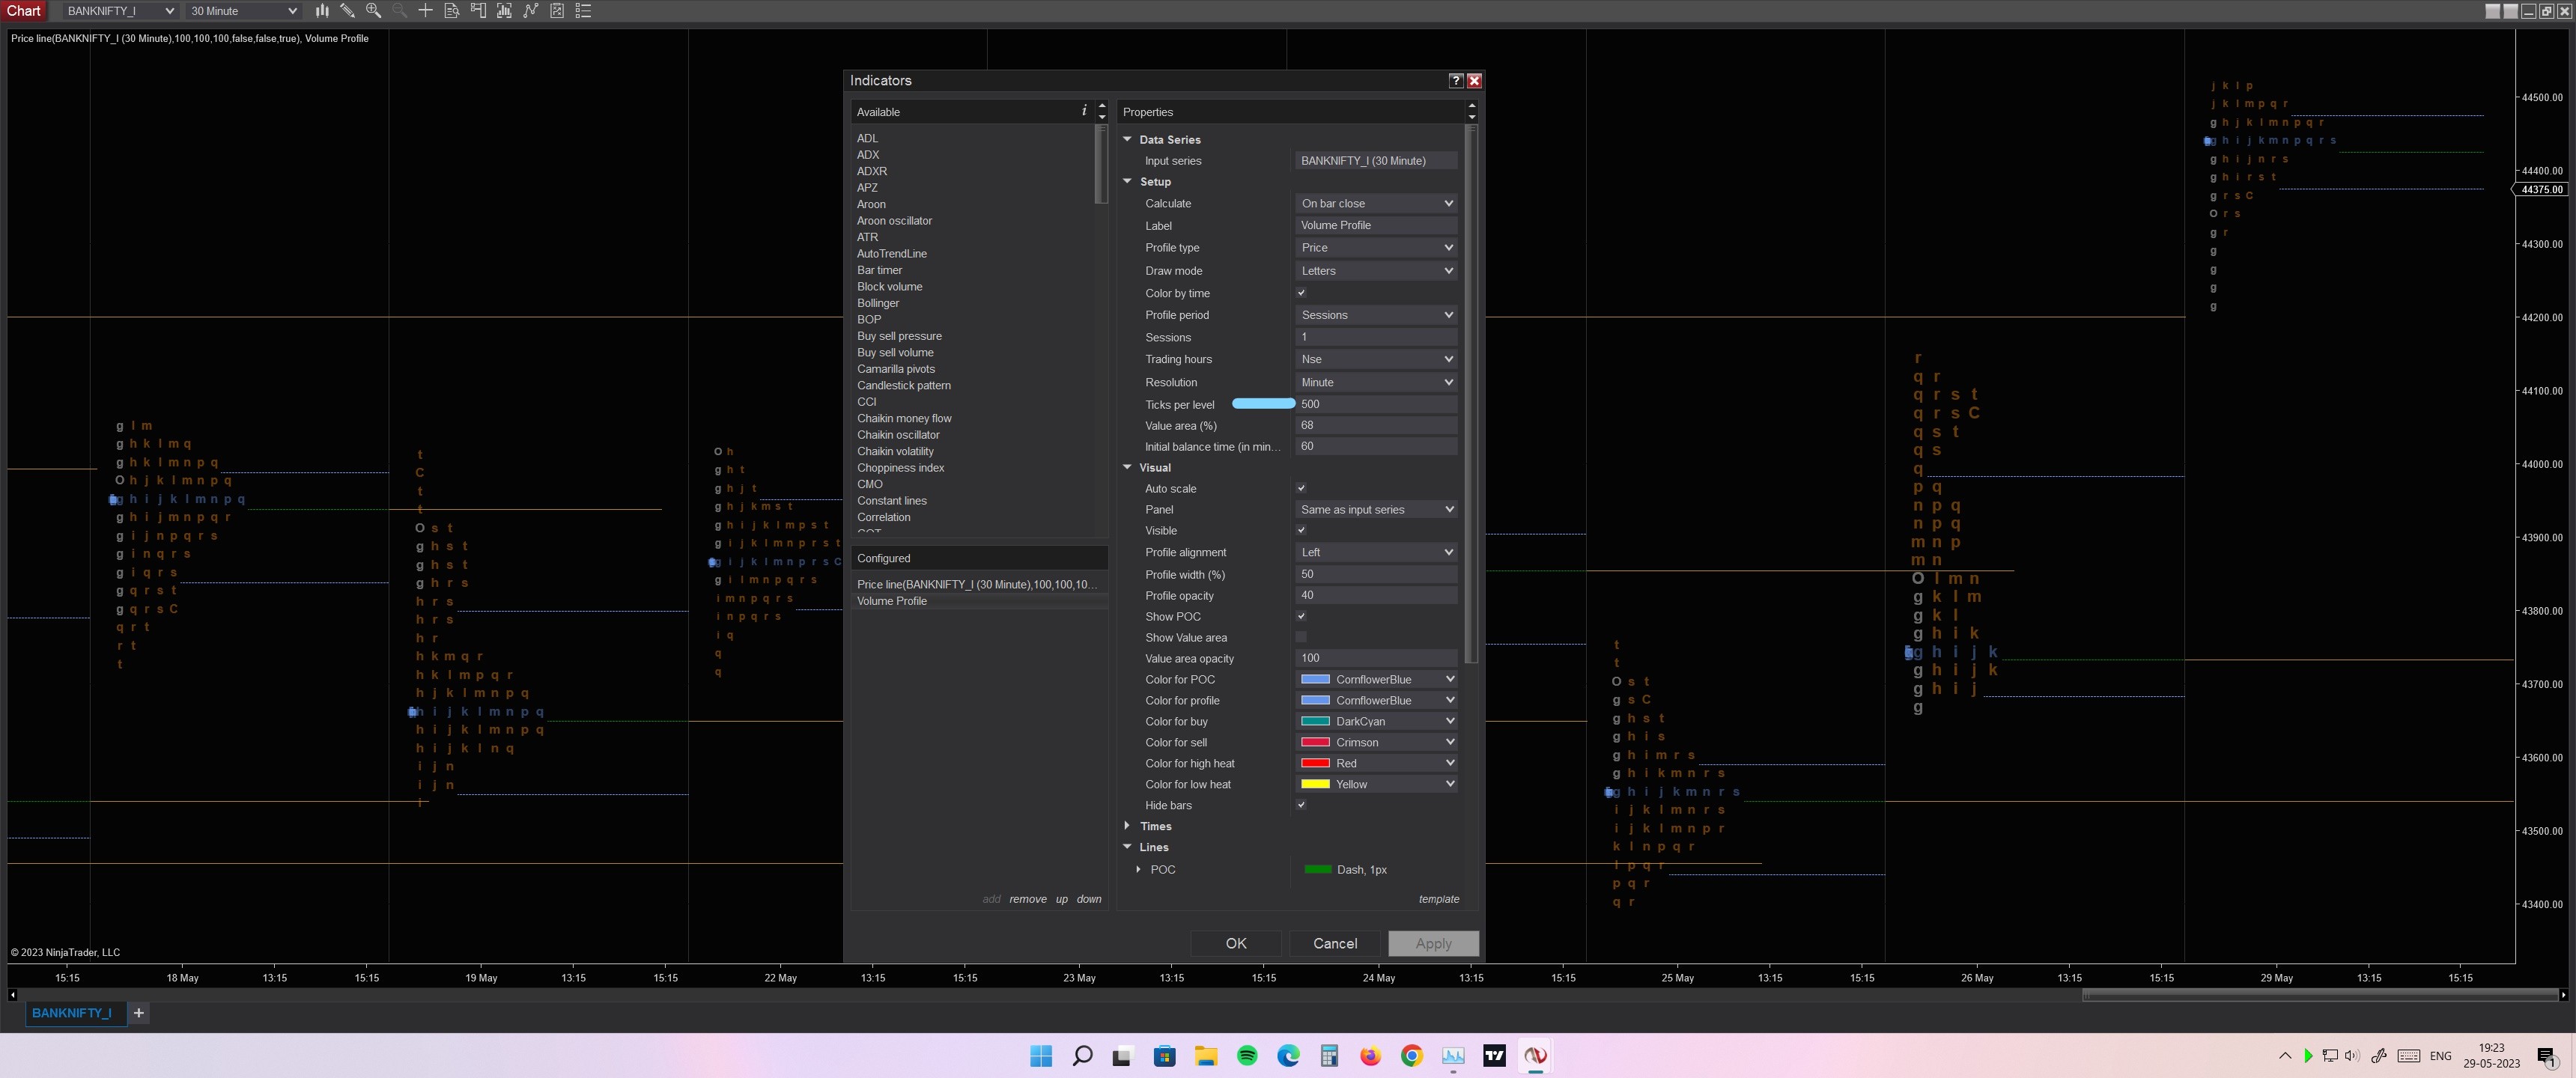The width and height of the screenshot is (2576, 1078).
Task: Switch to the BANKNIFTY_I chart tab
Action: click(x=71, y=1013)
